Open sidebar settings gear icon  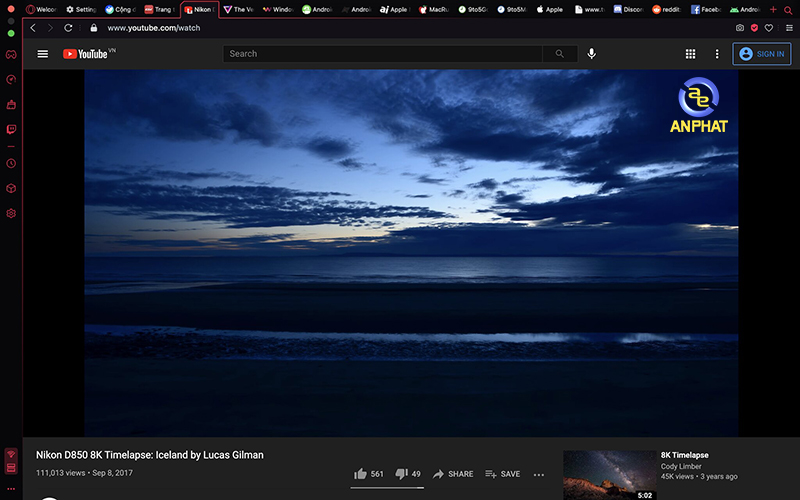pos(11,213)
